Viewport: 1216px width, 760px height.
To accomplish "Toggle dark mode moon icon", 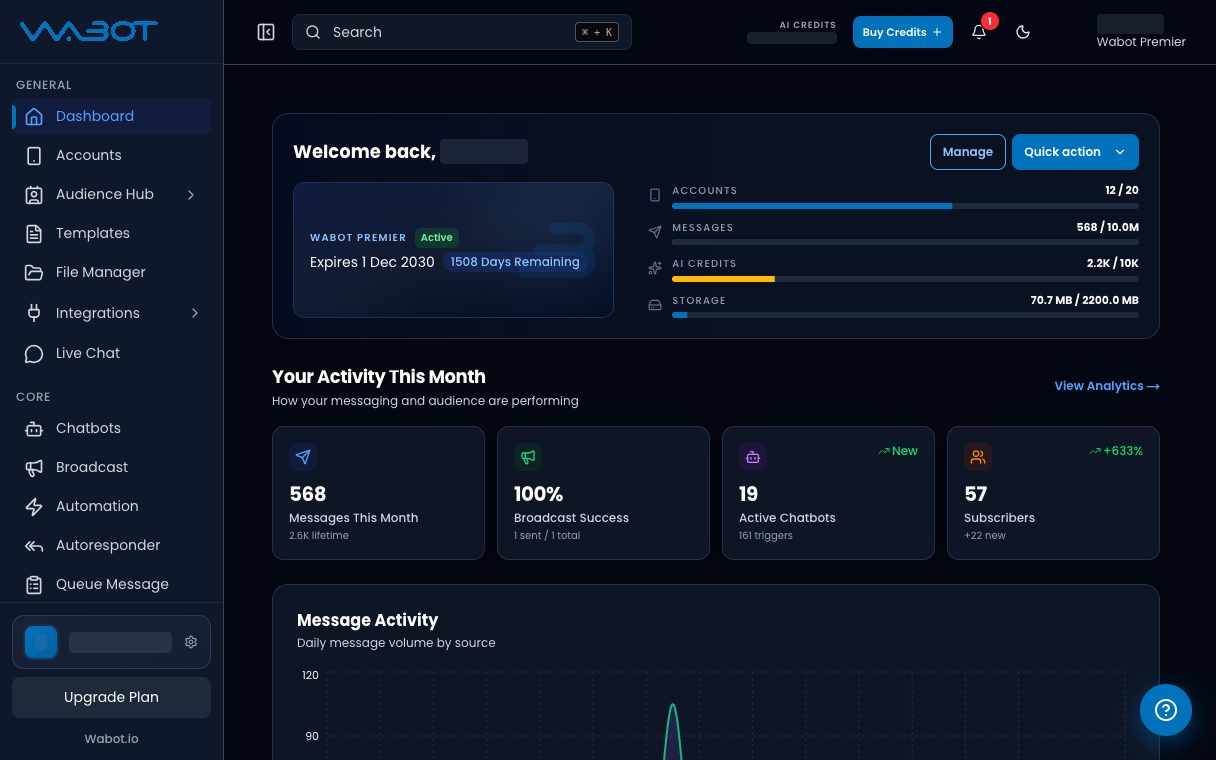I will pyautogui.click(x=1023, y=32).
